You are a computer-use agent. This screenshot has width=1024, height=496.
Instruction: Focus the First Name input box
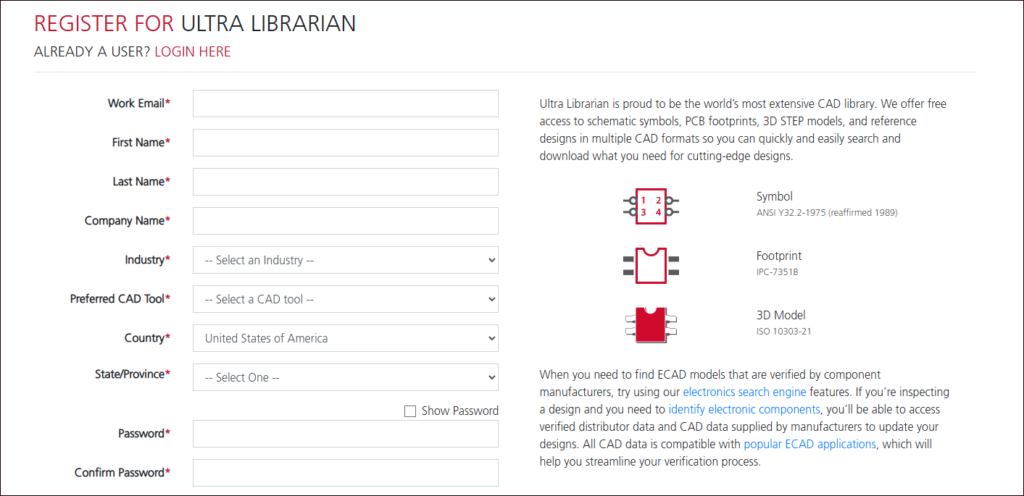345,143
